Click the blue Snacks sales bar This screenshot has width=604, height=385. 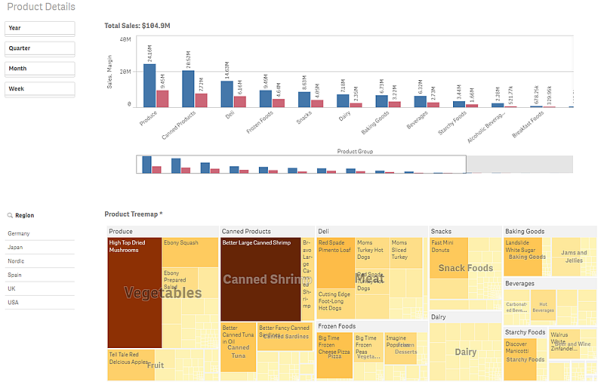(x=304, y=99)
